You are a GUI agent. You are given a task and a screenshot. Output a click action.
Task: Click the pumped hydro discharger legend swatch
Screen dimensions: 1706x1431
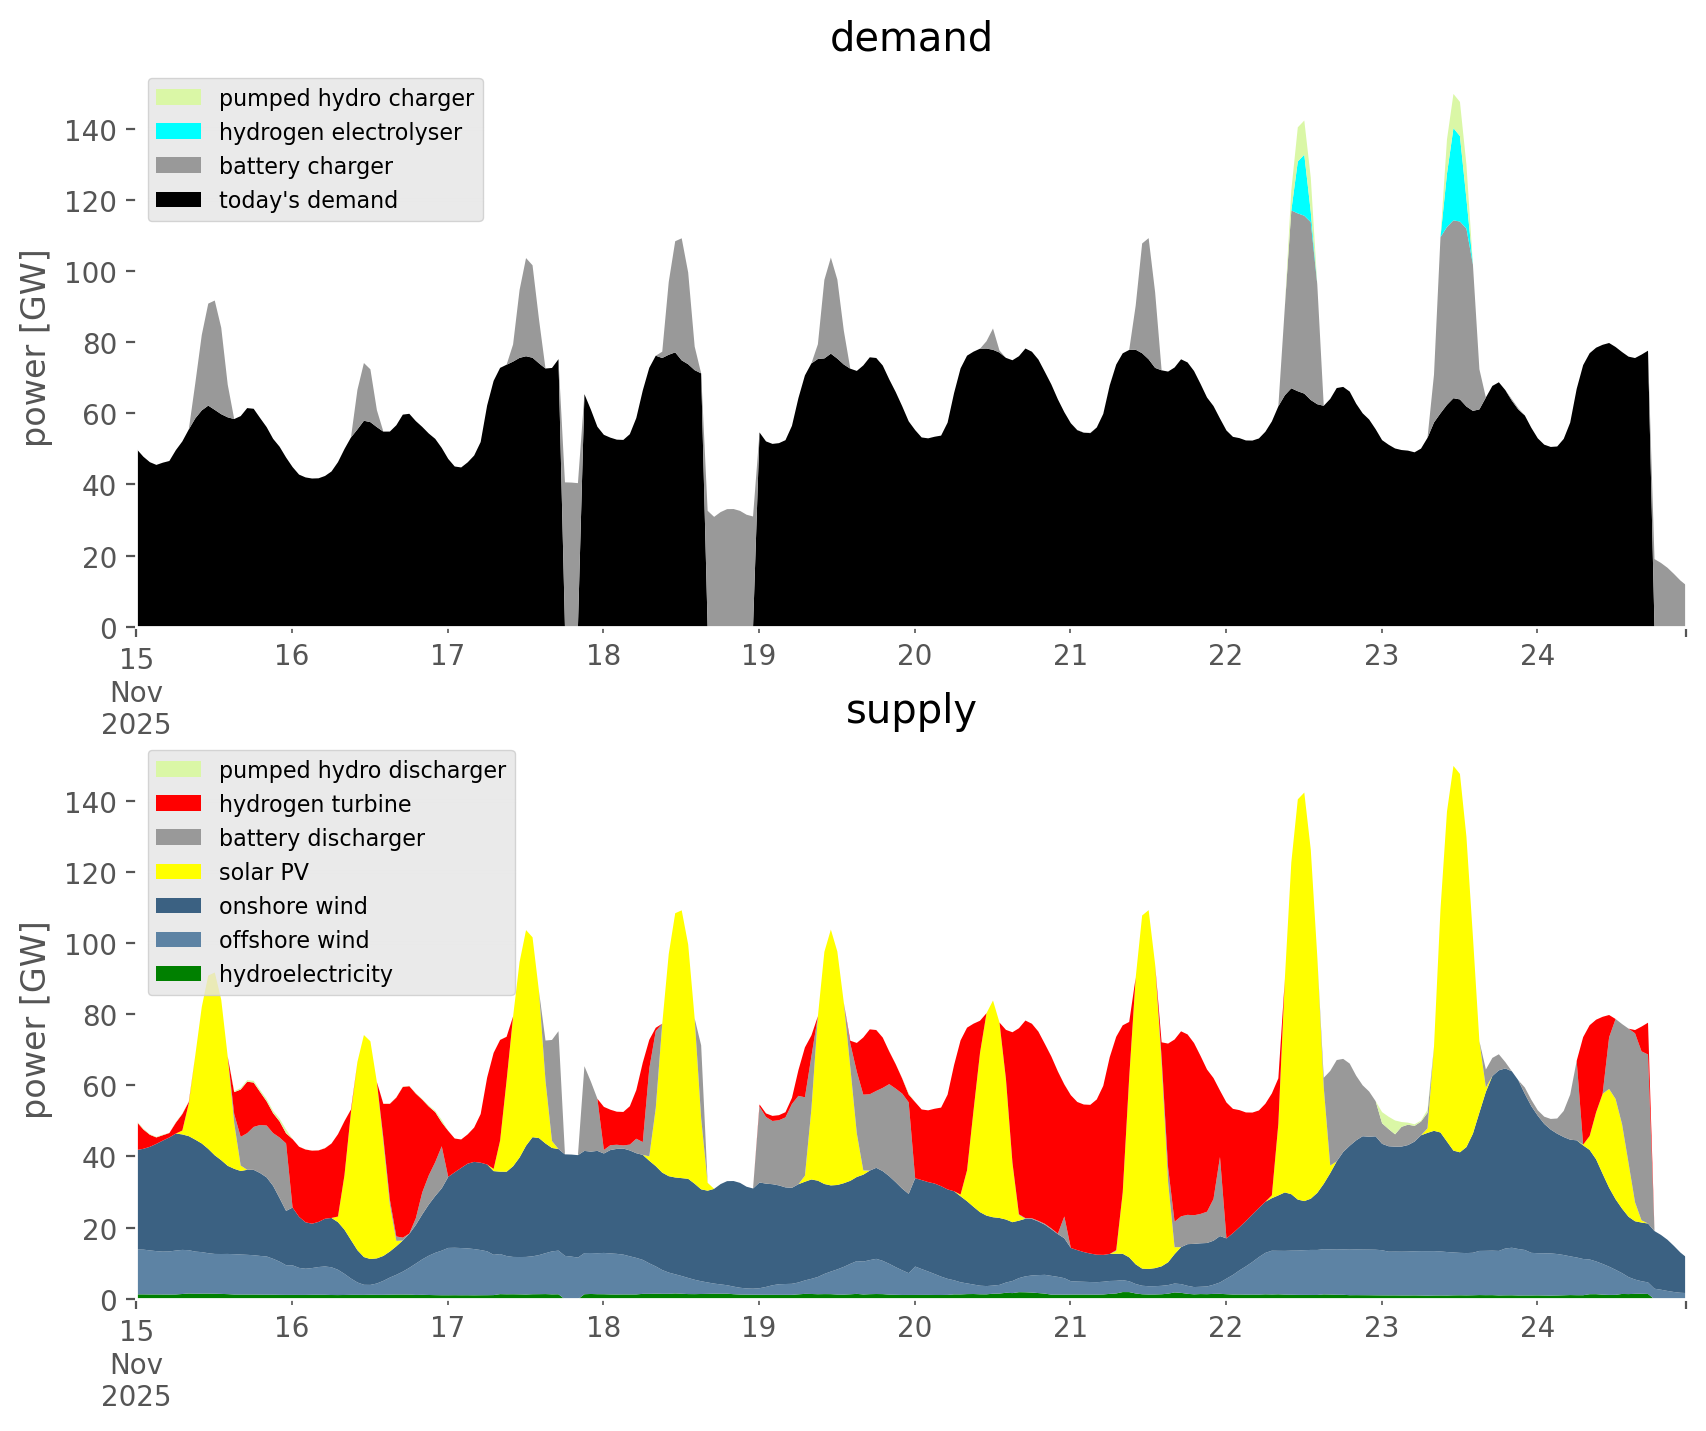[x=179, y=770]
